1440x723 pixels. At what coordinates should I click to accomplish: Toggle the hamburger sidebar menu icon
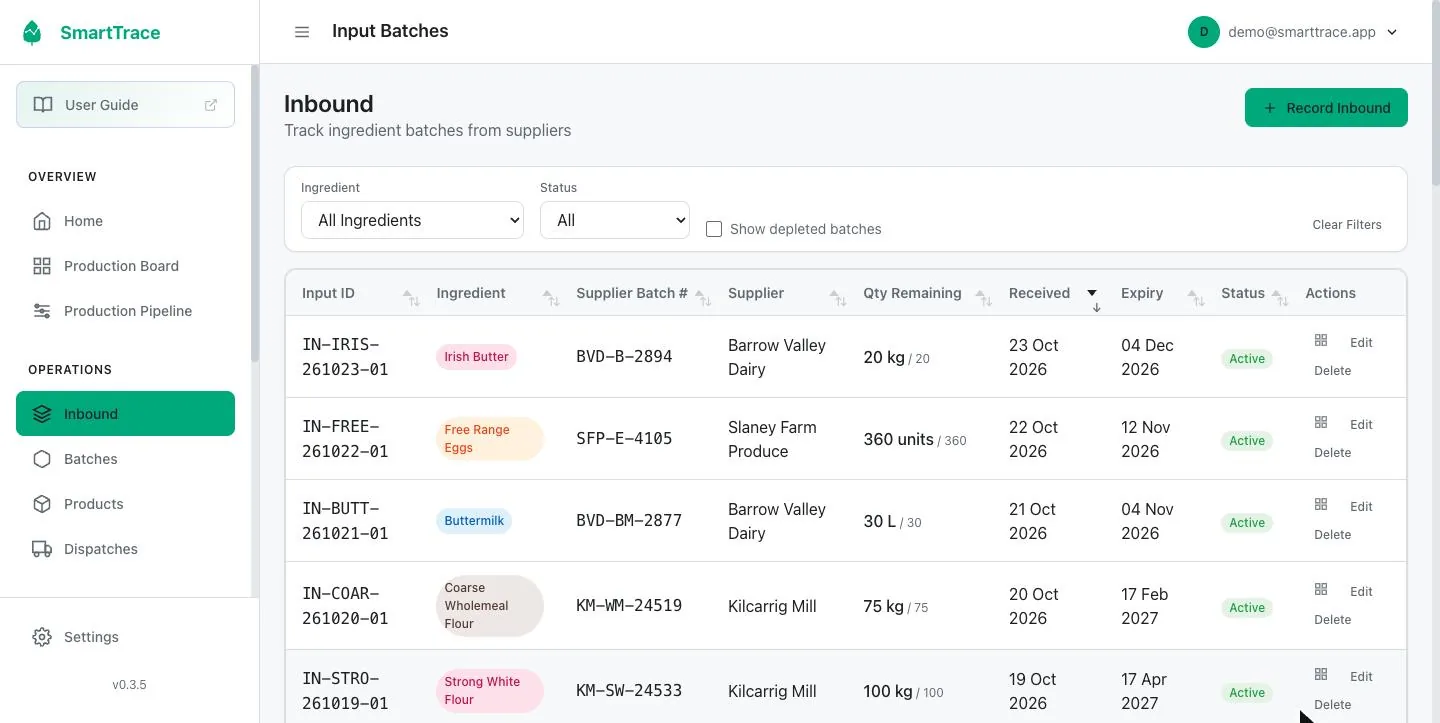point(302,32)
